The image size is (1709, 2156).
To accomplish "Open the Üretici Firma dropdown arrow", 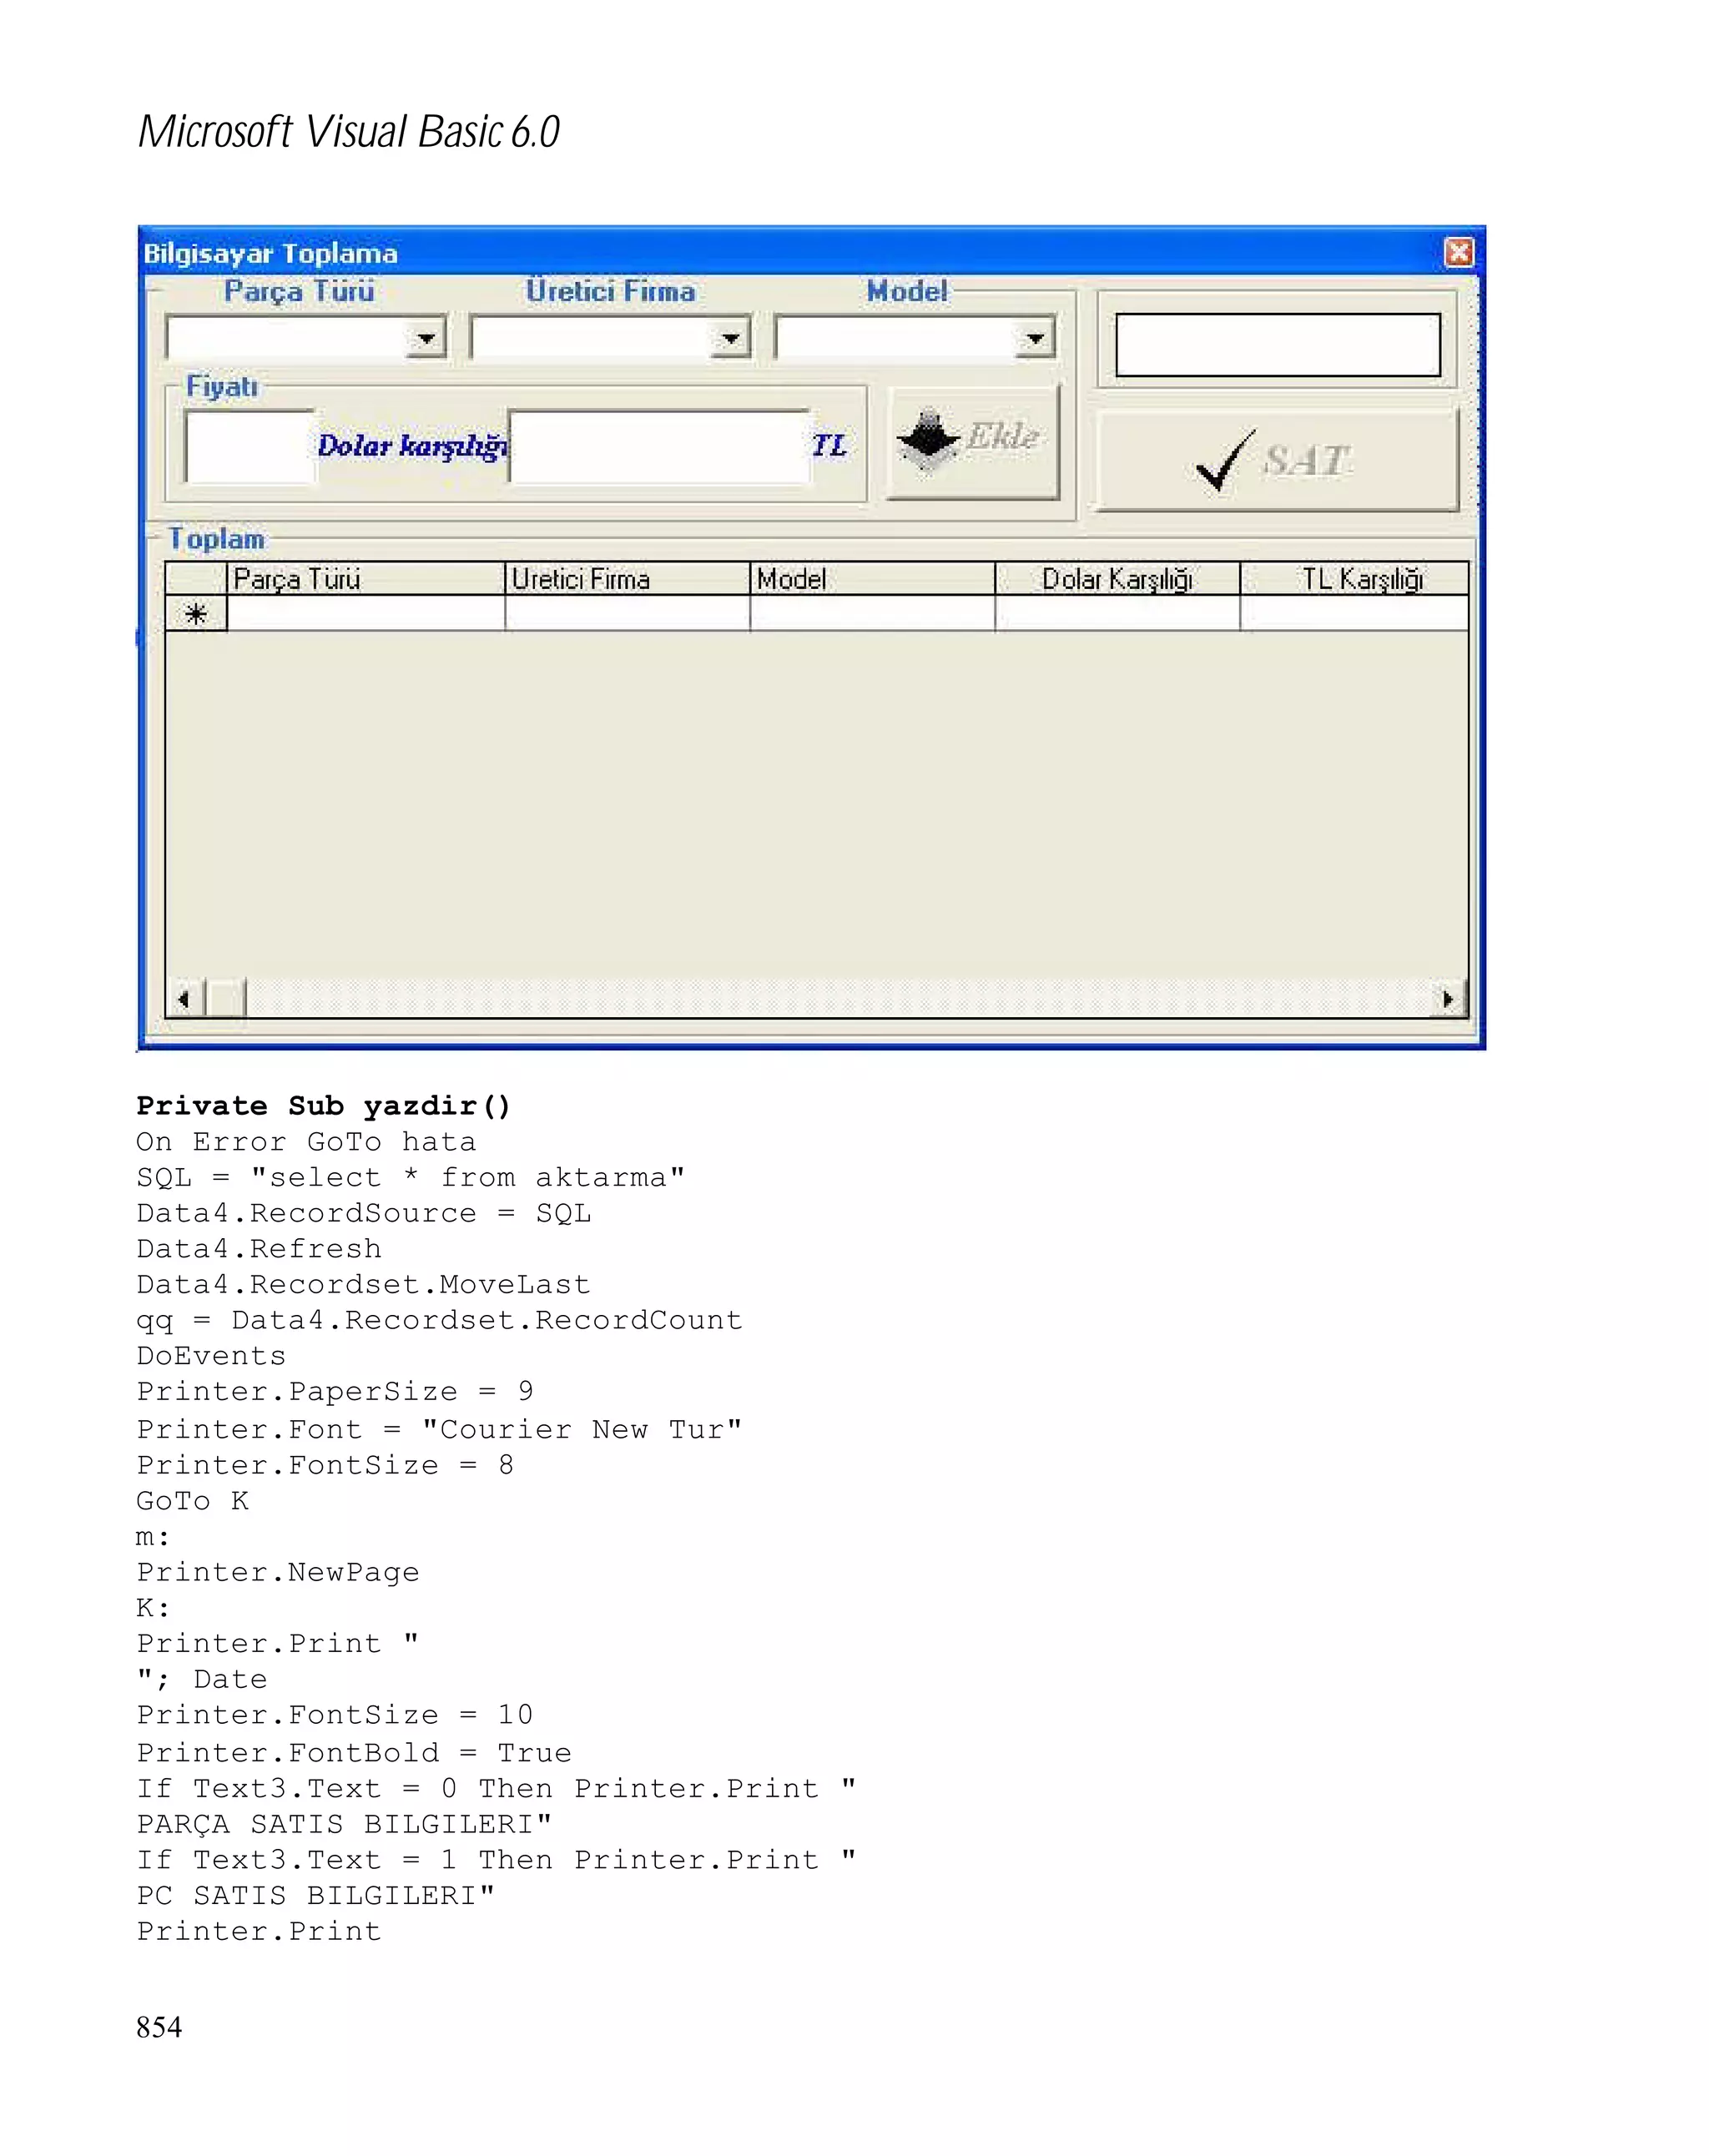I will point(731,338).
